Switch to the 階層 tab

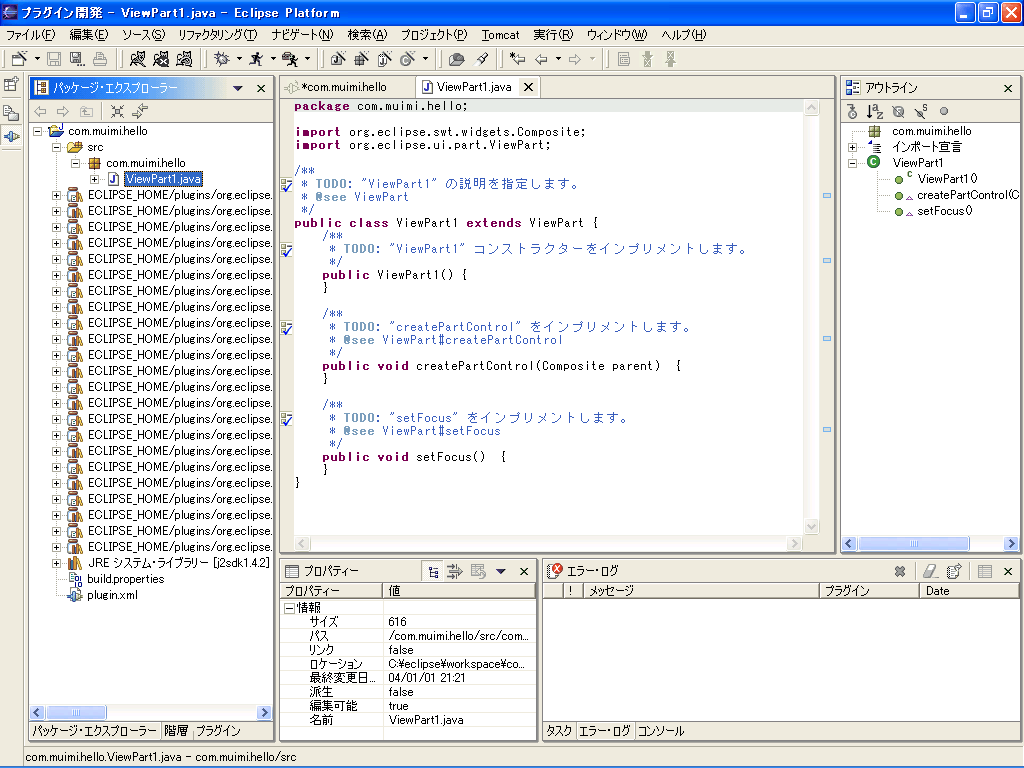[176, 731]
